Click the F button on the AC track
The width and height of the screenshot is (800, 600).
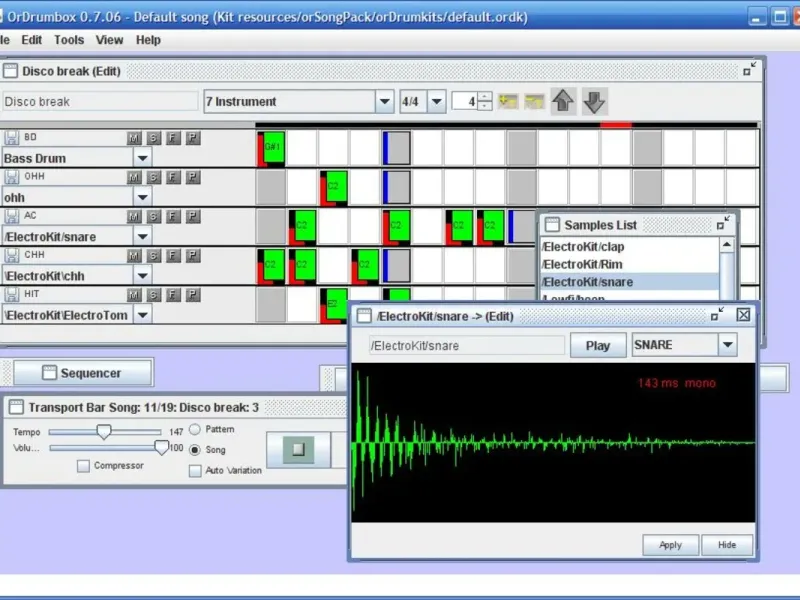[x=173, y=216]
